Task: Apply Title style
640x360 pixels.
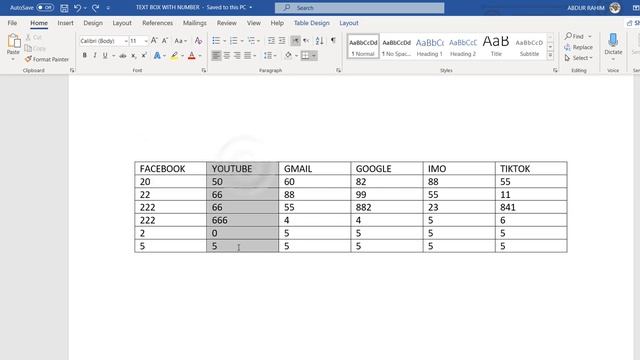Action: 496,47
